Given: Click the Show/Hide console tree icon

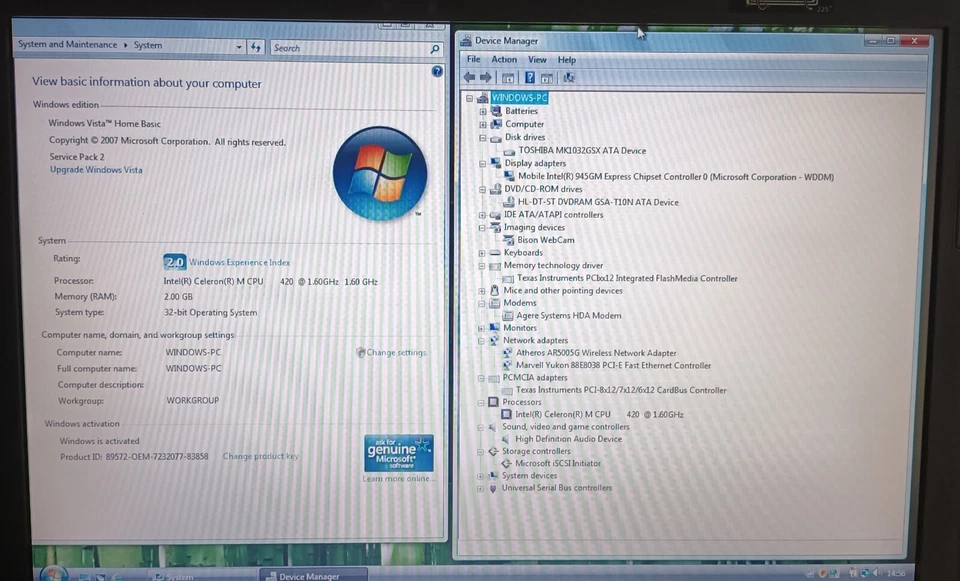Looking at the screenshot, I should [x=506, y=77].
